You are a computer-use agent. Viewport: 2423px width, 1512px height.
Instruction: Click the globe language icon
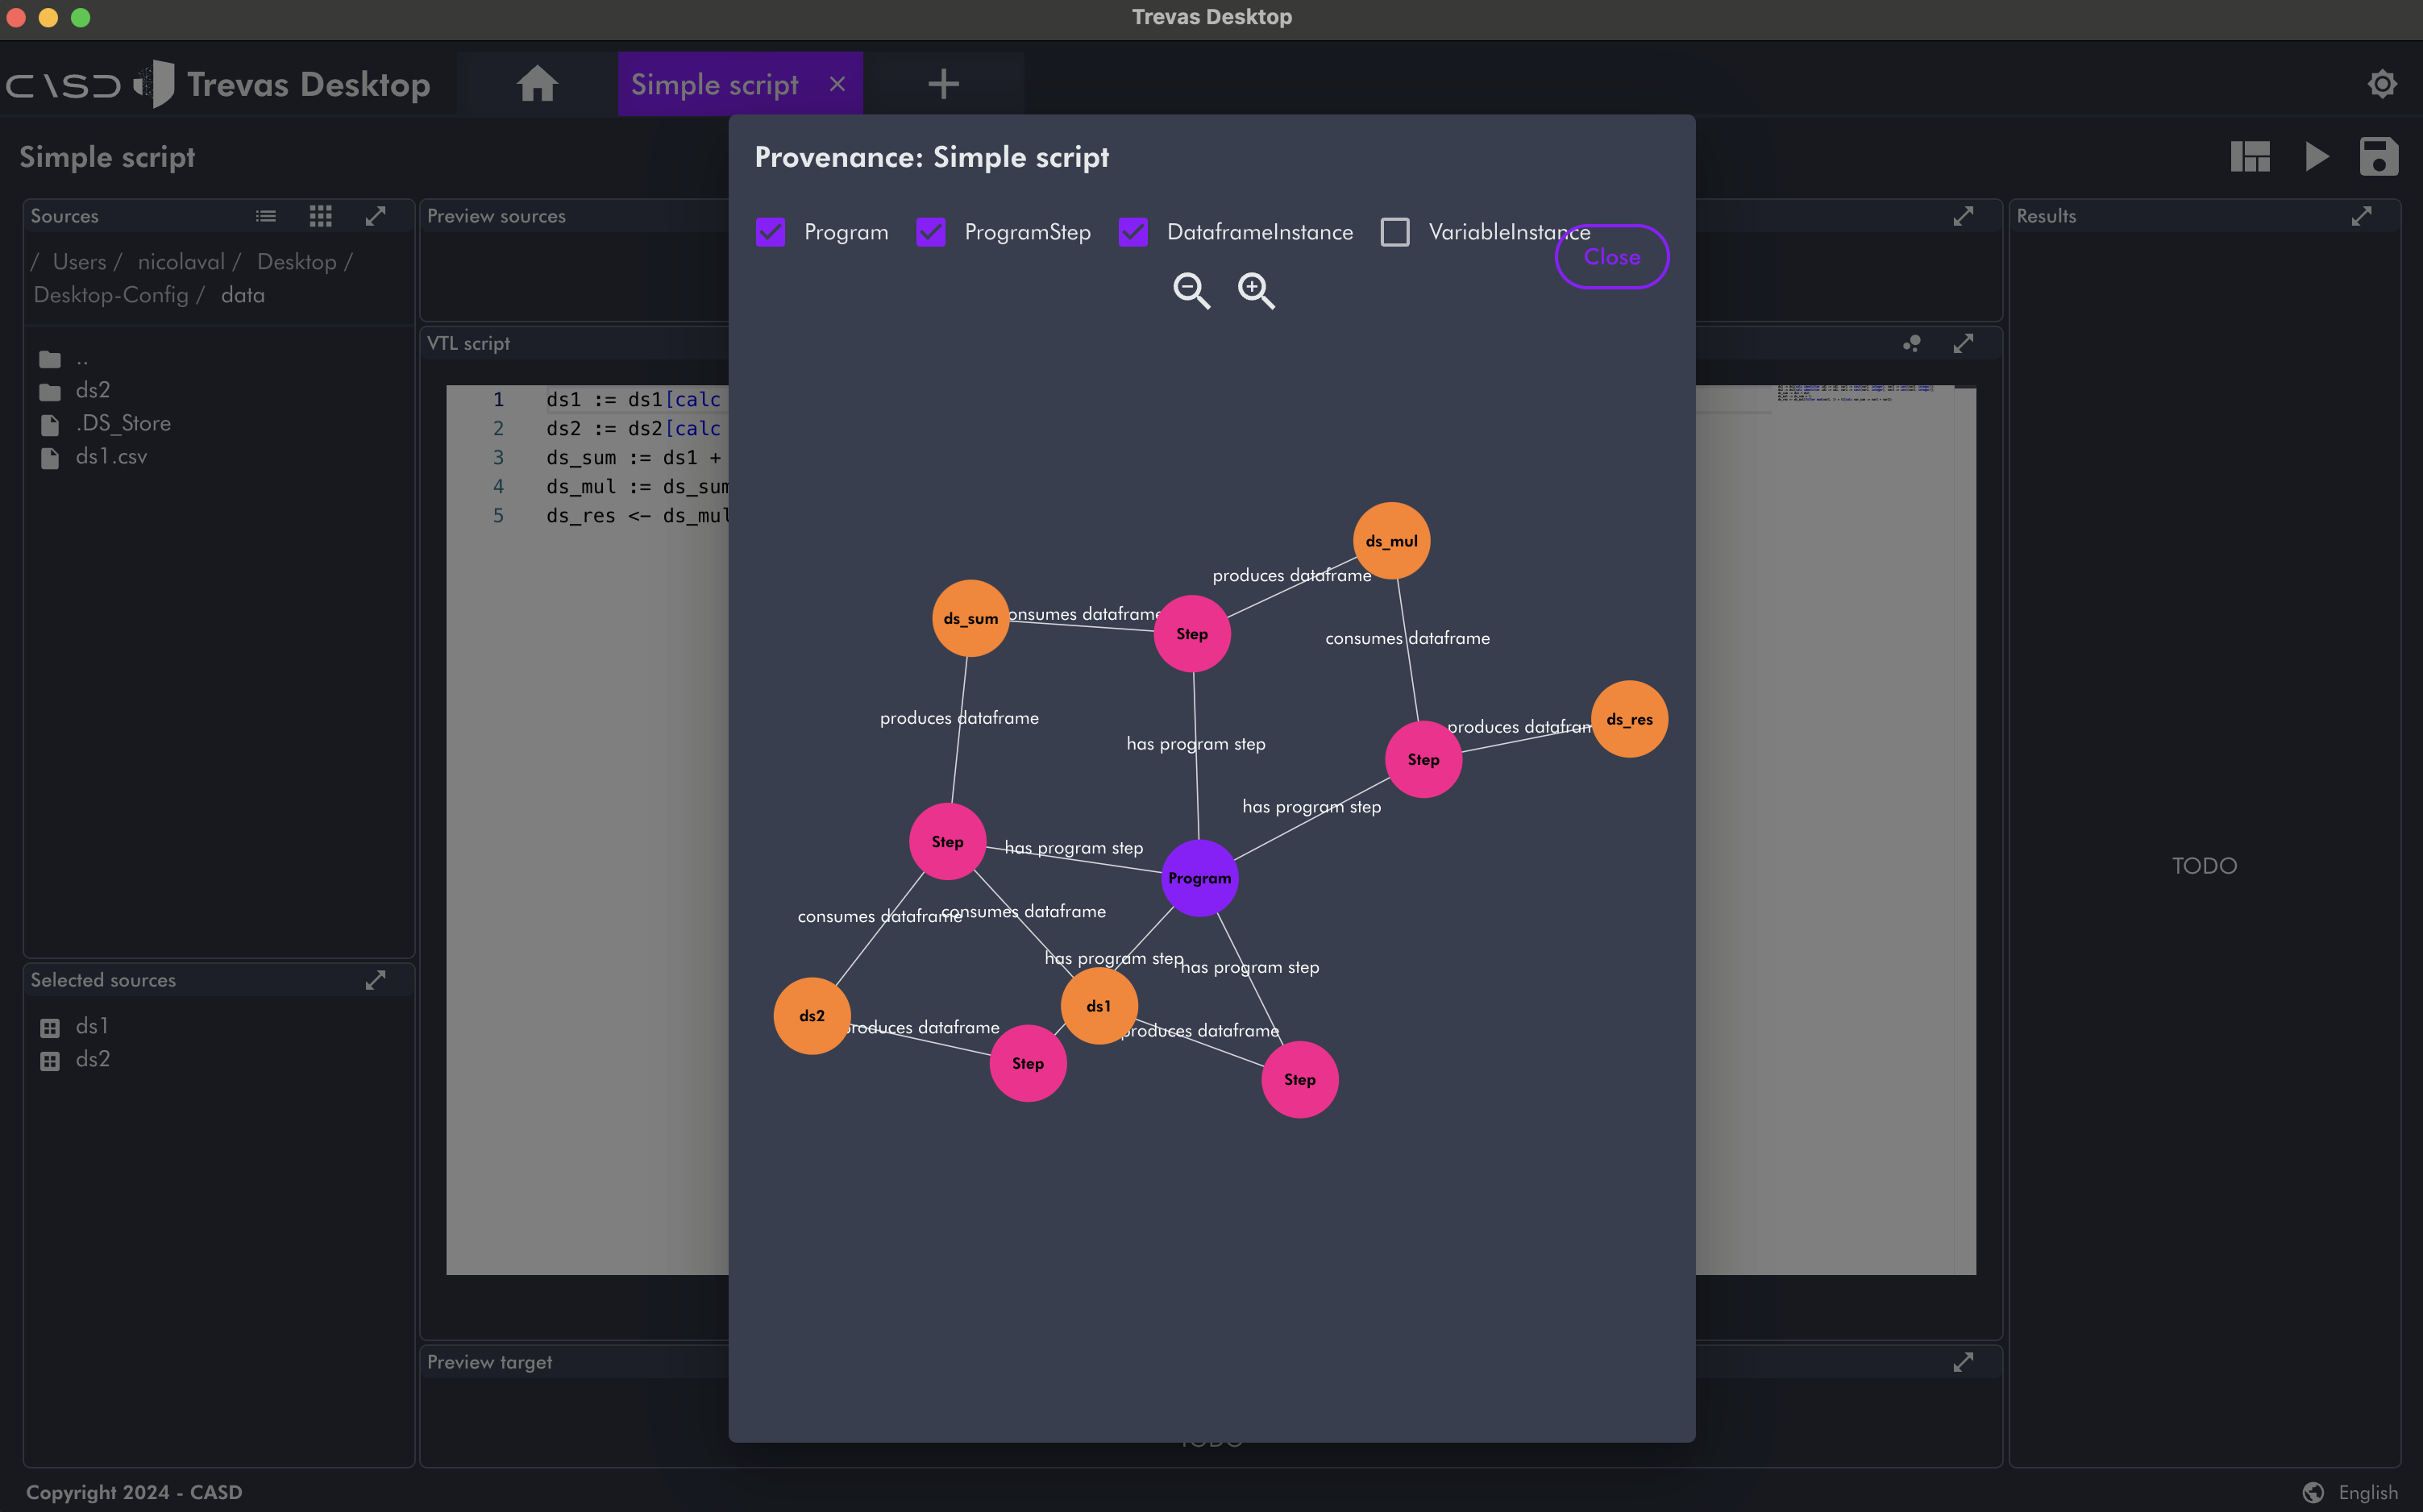(2313, 1492)
